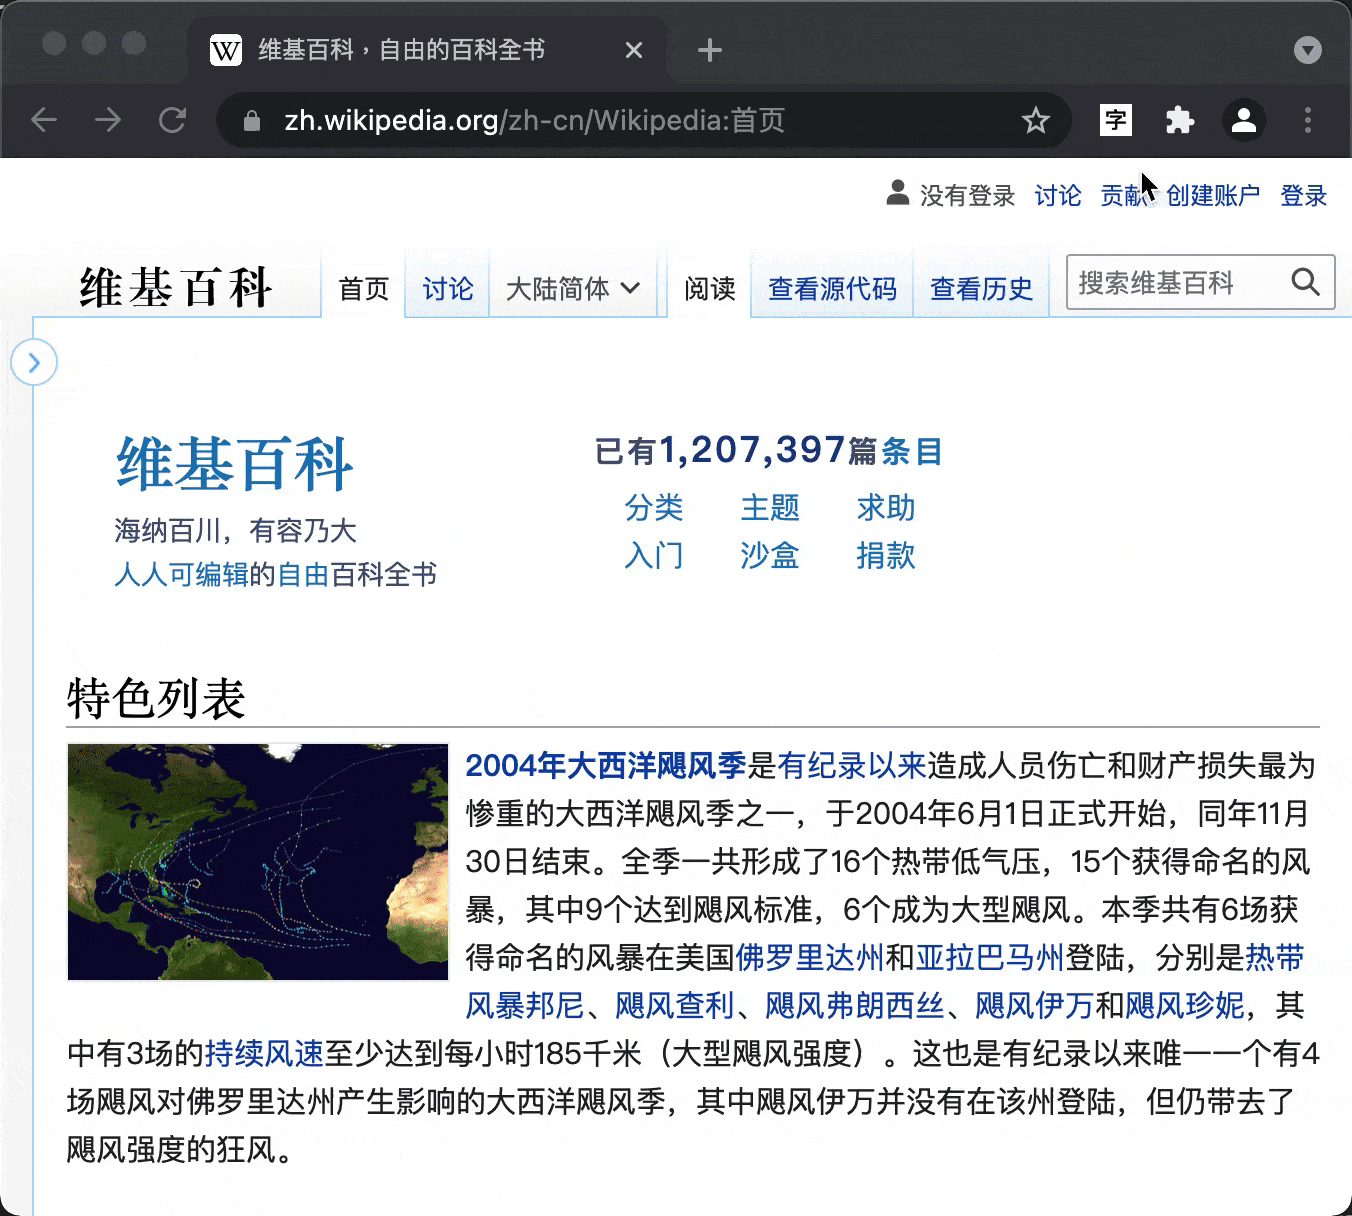Click the magnifier search icon

[1305, 282]
